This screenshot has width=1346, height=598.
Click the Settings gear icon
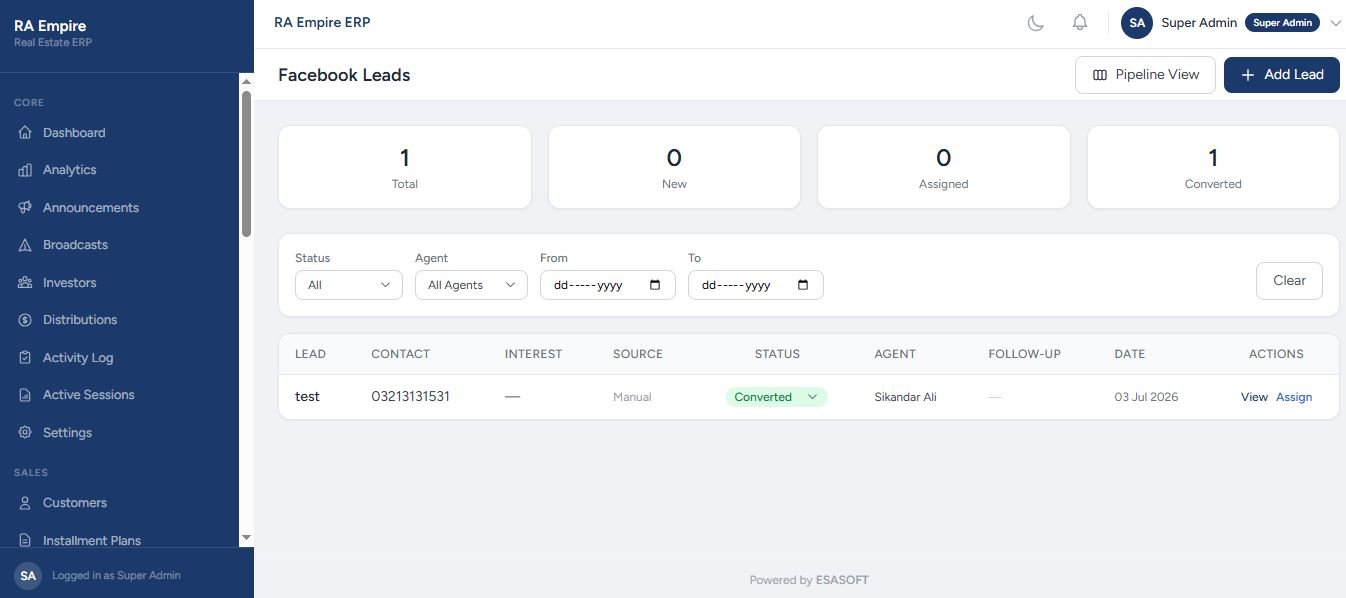(x=25, y=433)
